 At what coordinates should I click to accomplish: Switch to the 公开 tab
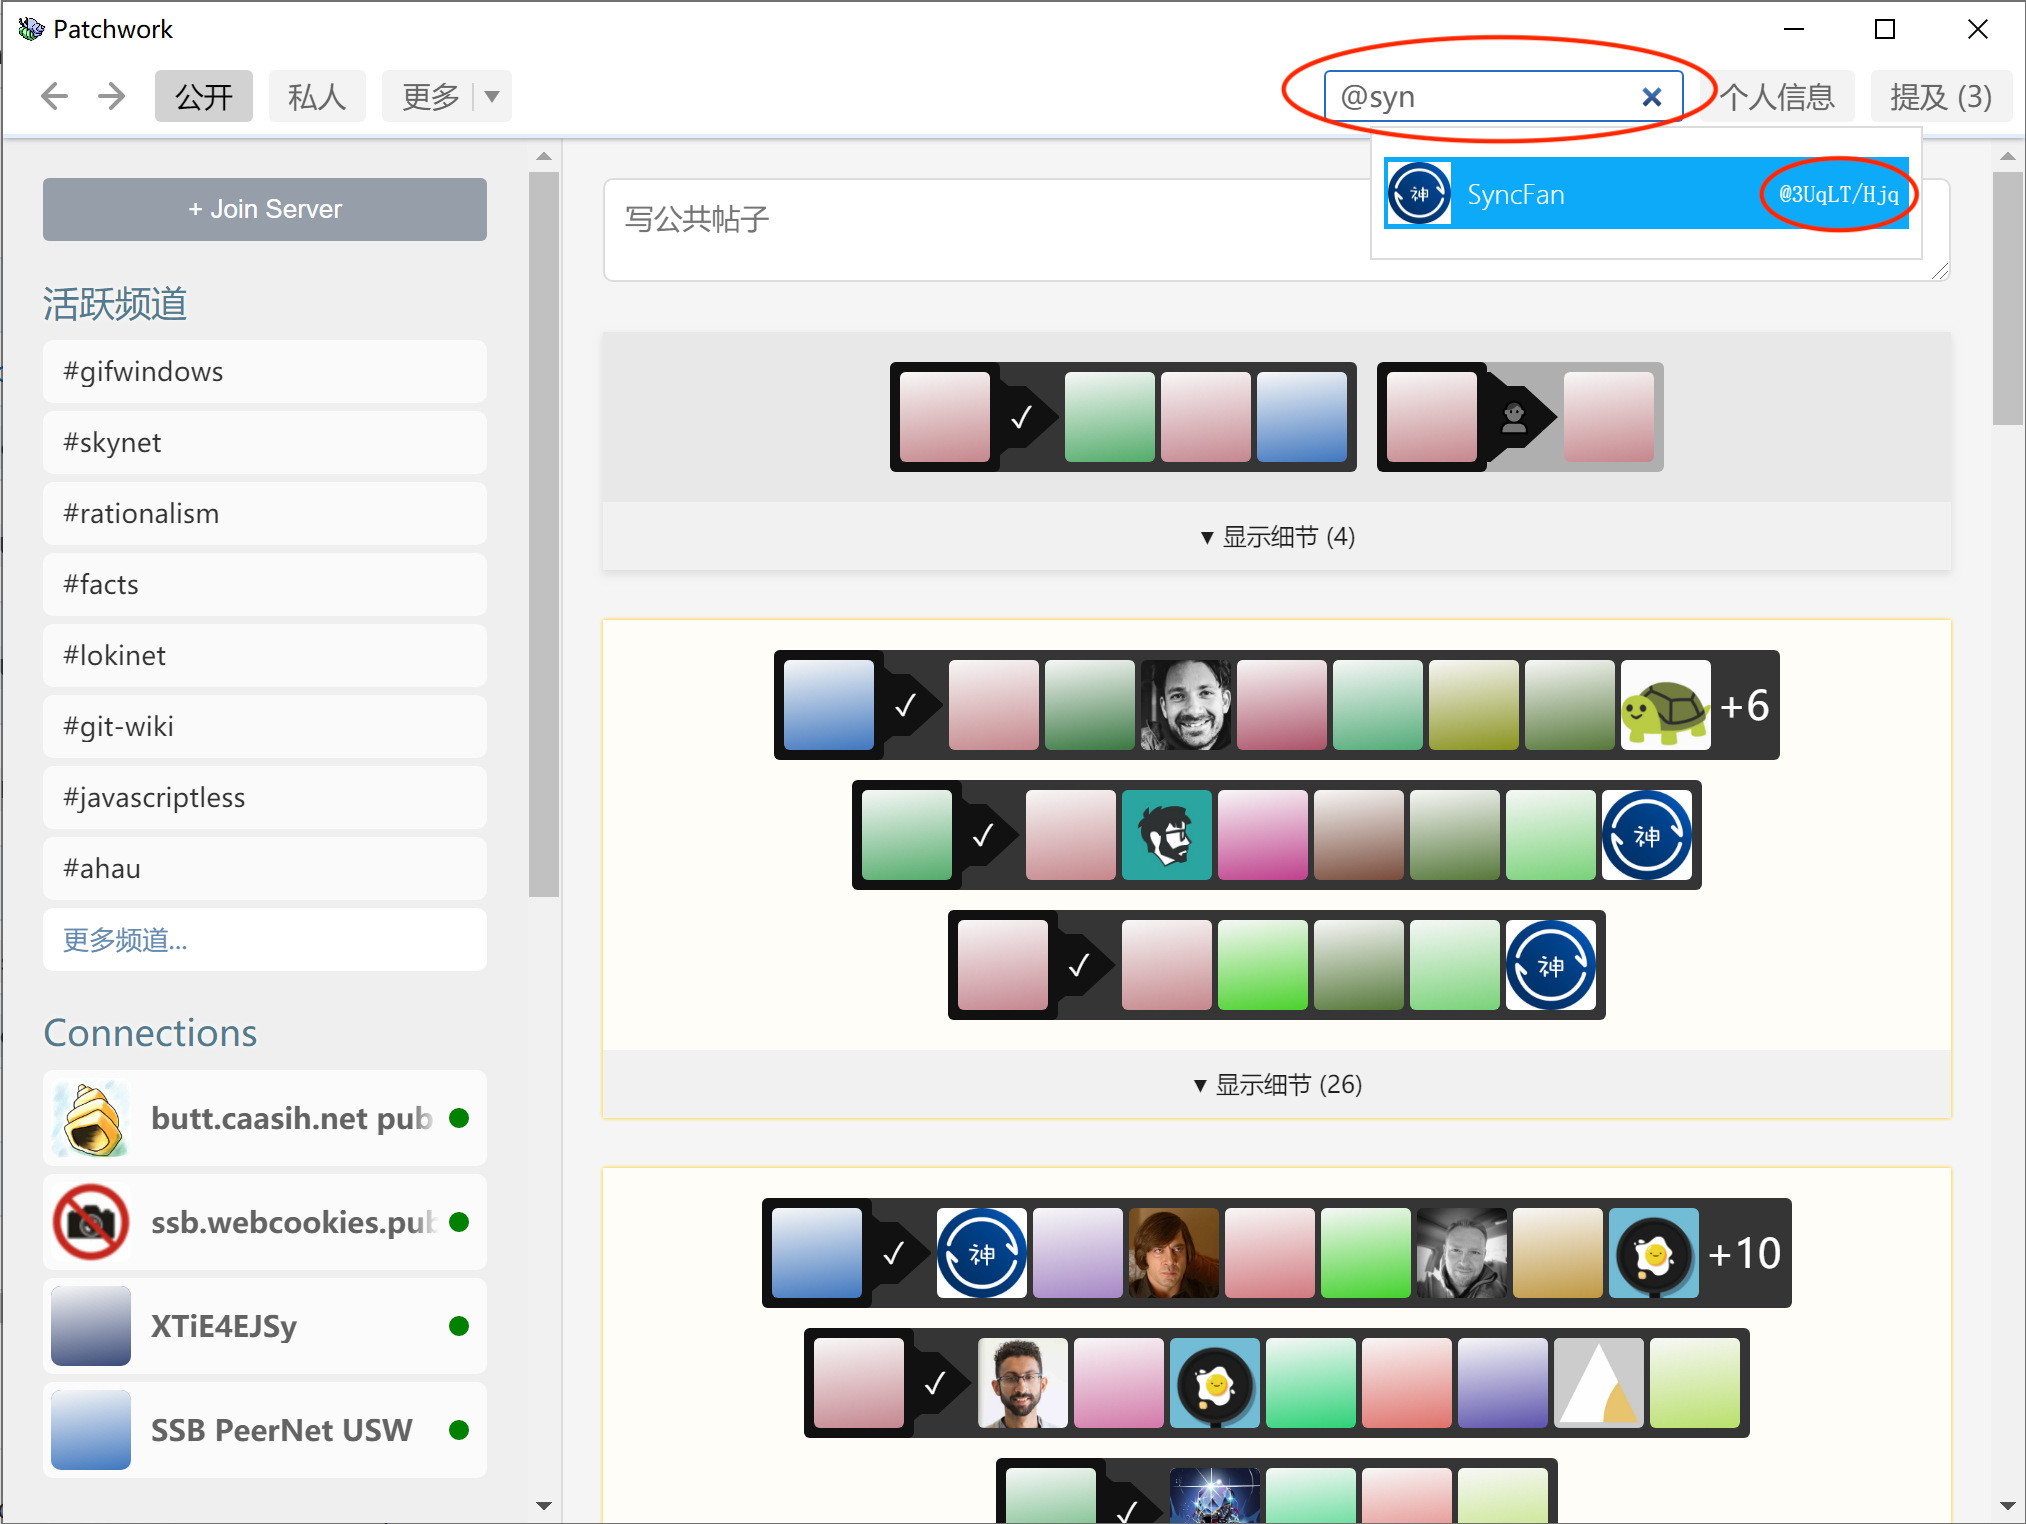click(204, 96)
